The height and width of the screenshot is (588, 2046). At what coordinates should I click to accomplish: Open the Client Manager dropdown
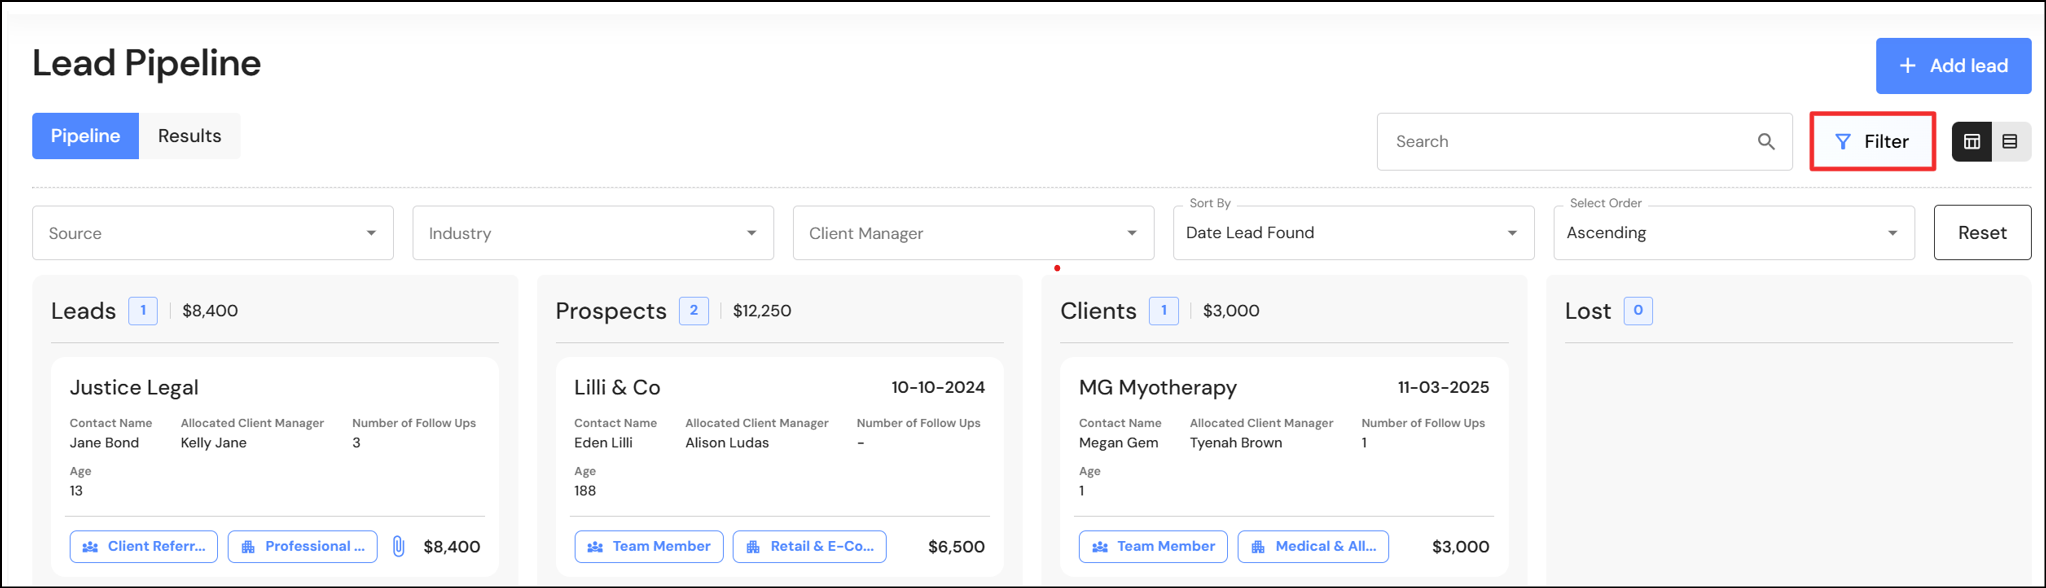coord(973,233)
